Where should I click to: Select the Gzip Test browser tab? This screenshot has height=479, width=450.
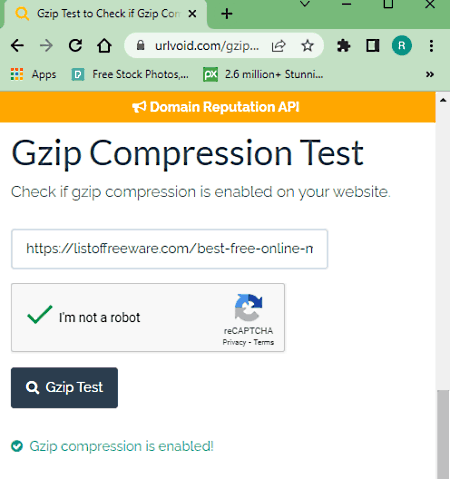click(x=105, y=14)
